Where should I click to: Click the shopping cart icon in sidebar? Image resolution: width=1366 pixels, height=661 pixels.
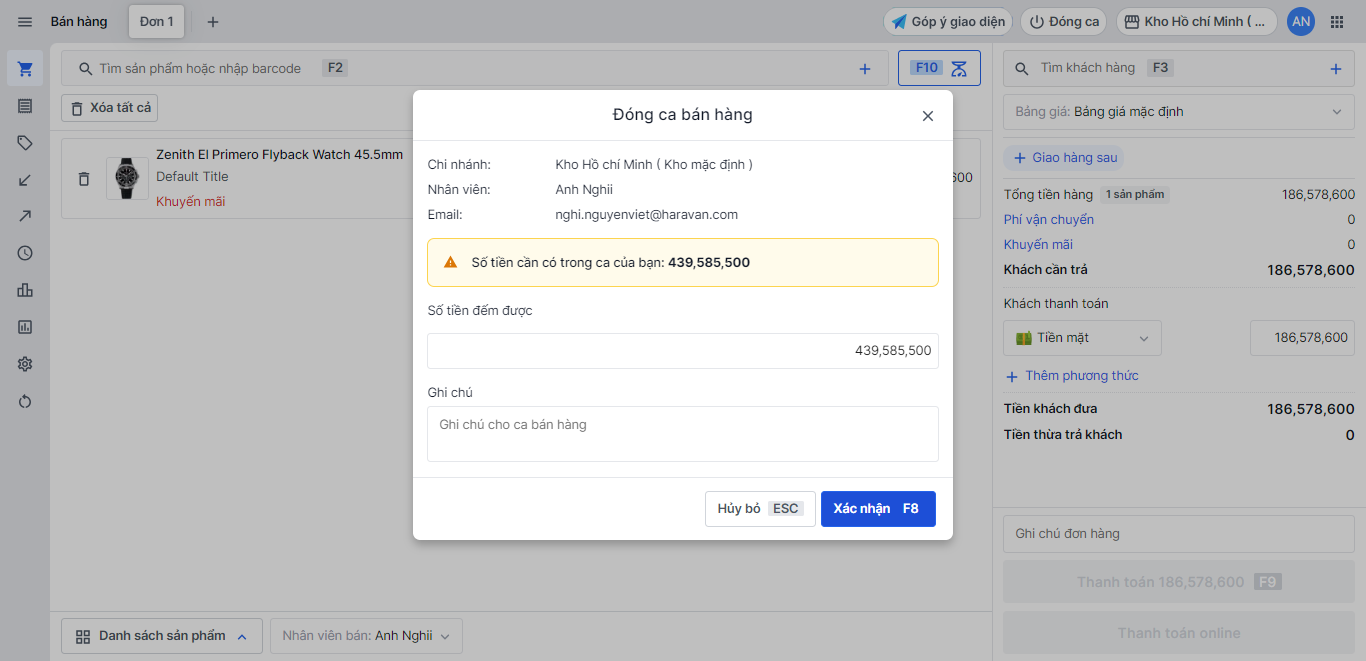pyautogui.click(x=25, y=69)
